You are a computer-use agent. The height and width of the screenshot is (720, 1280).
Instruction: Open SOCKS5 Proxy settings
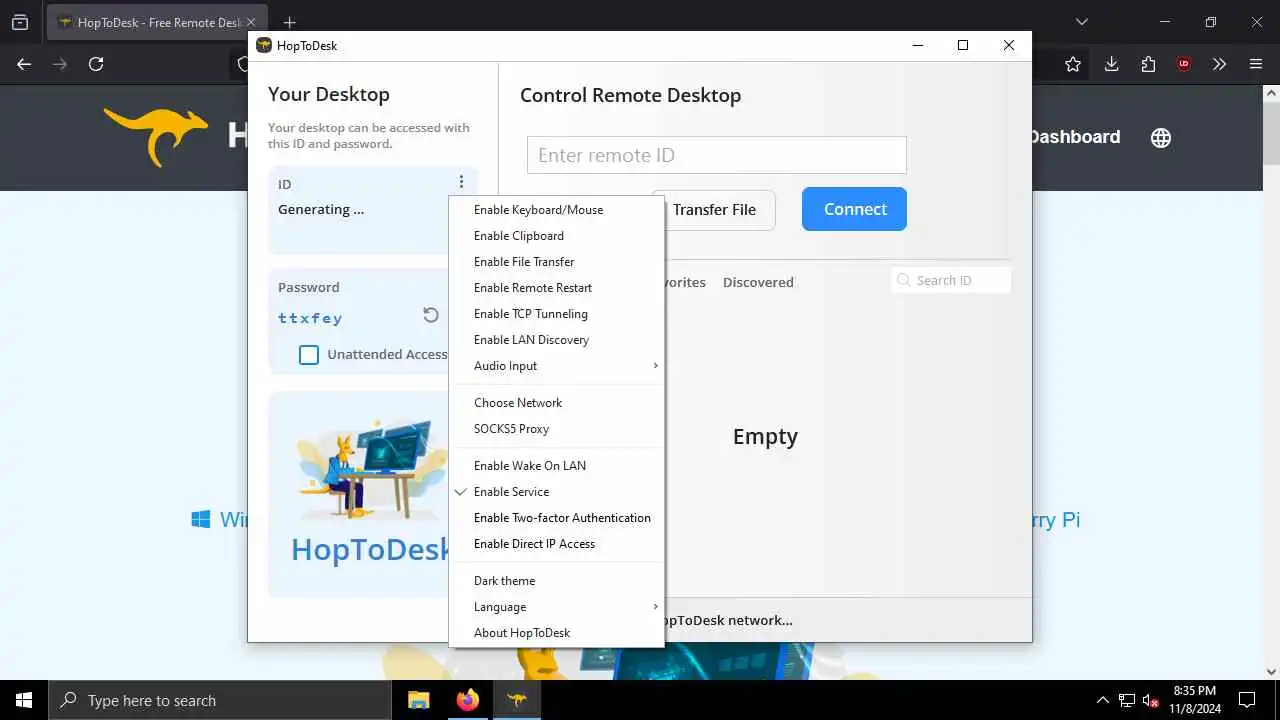pos(556,429)
